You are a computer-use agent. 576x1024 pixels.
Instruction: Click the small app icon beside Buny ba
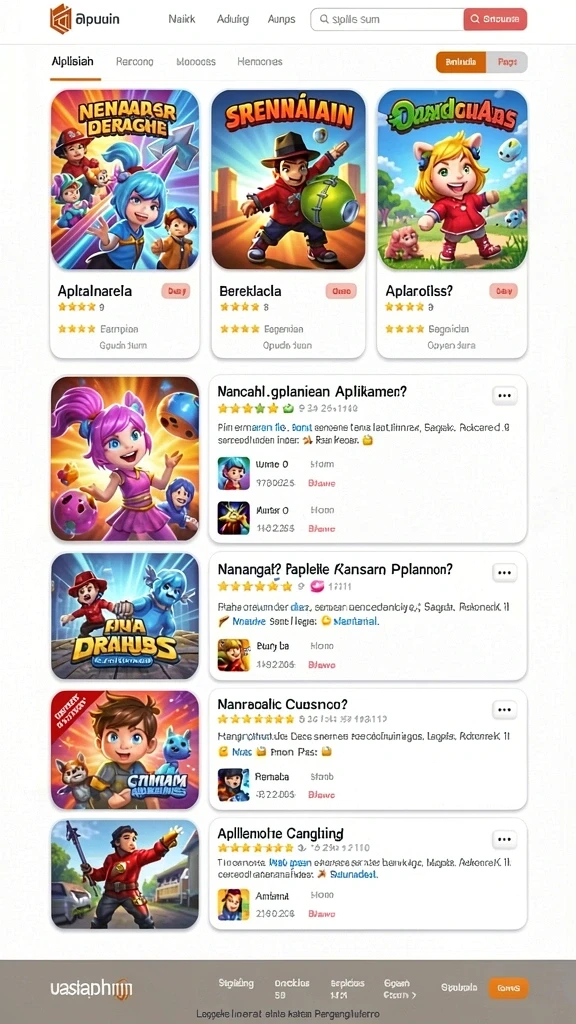[233, 655]
